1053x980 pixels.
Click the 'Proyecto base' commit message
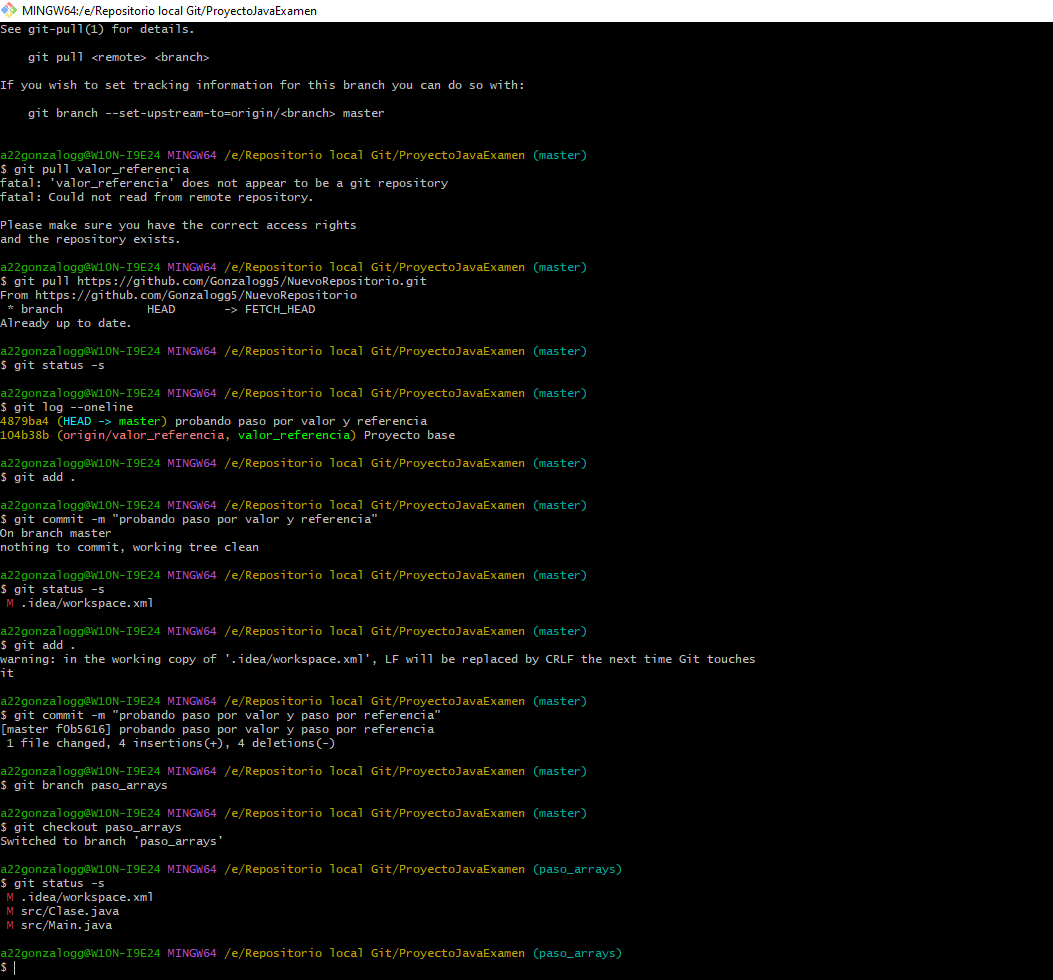point(410,436)
